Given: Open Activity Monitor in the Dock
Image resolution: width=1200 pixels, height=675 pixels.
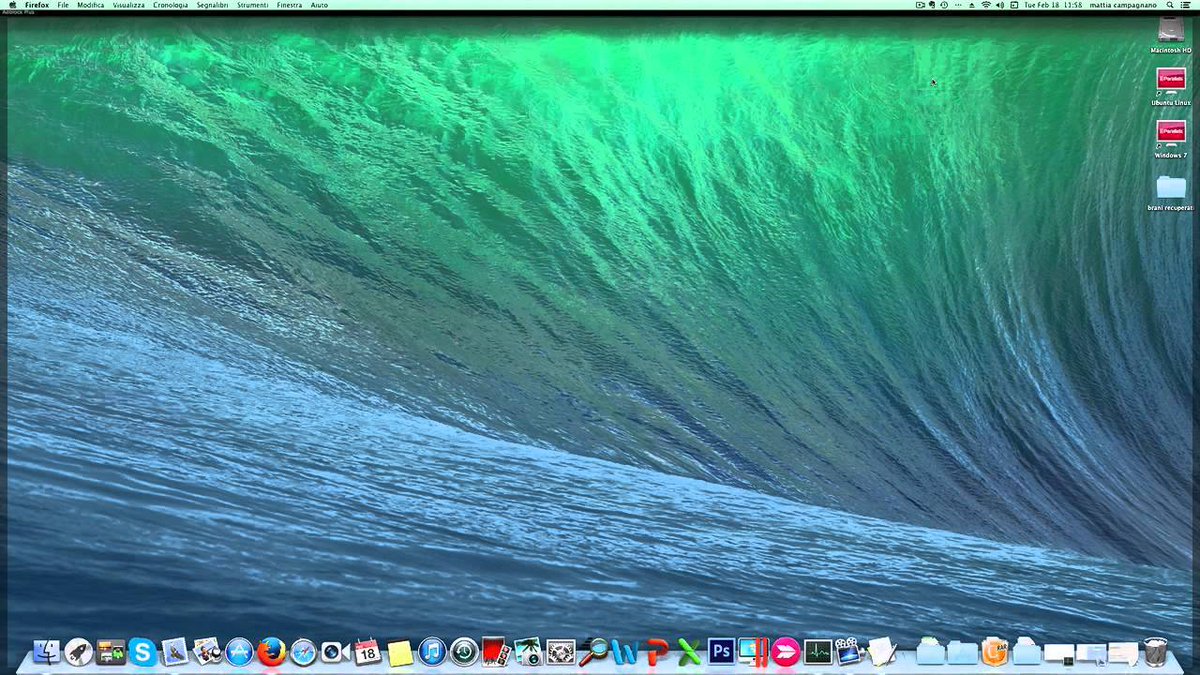Looking at the screenshot, I should [818, 653].
